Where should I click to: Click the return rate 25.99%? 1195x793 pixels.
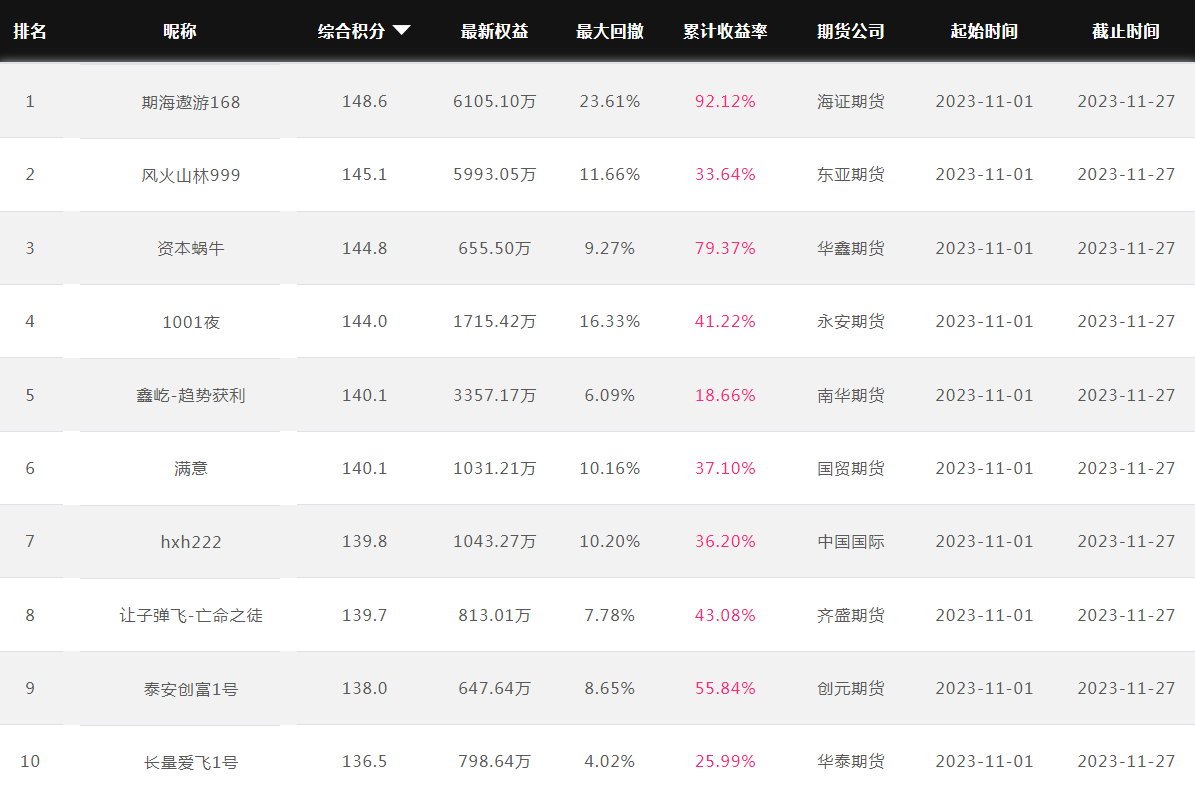(725, 762)
